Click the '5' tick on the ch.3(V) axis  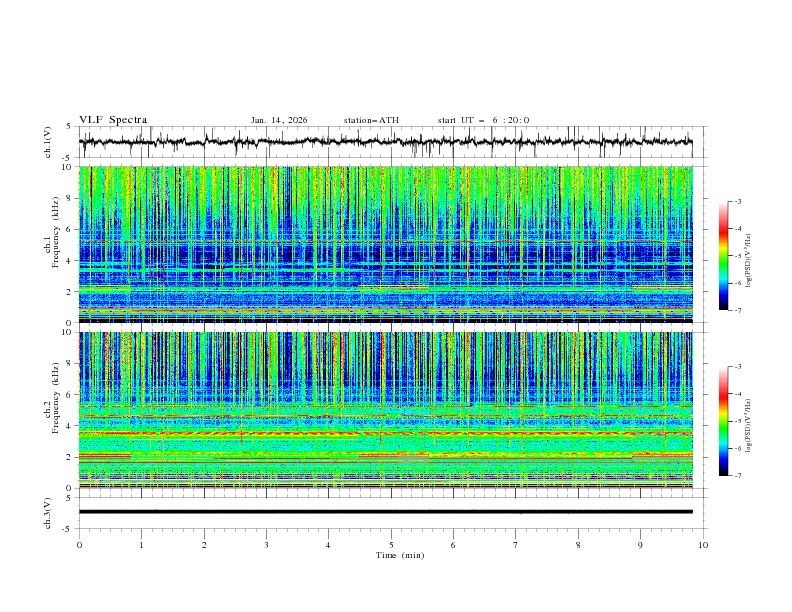69,498
